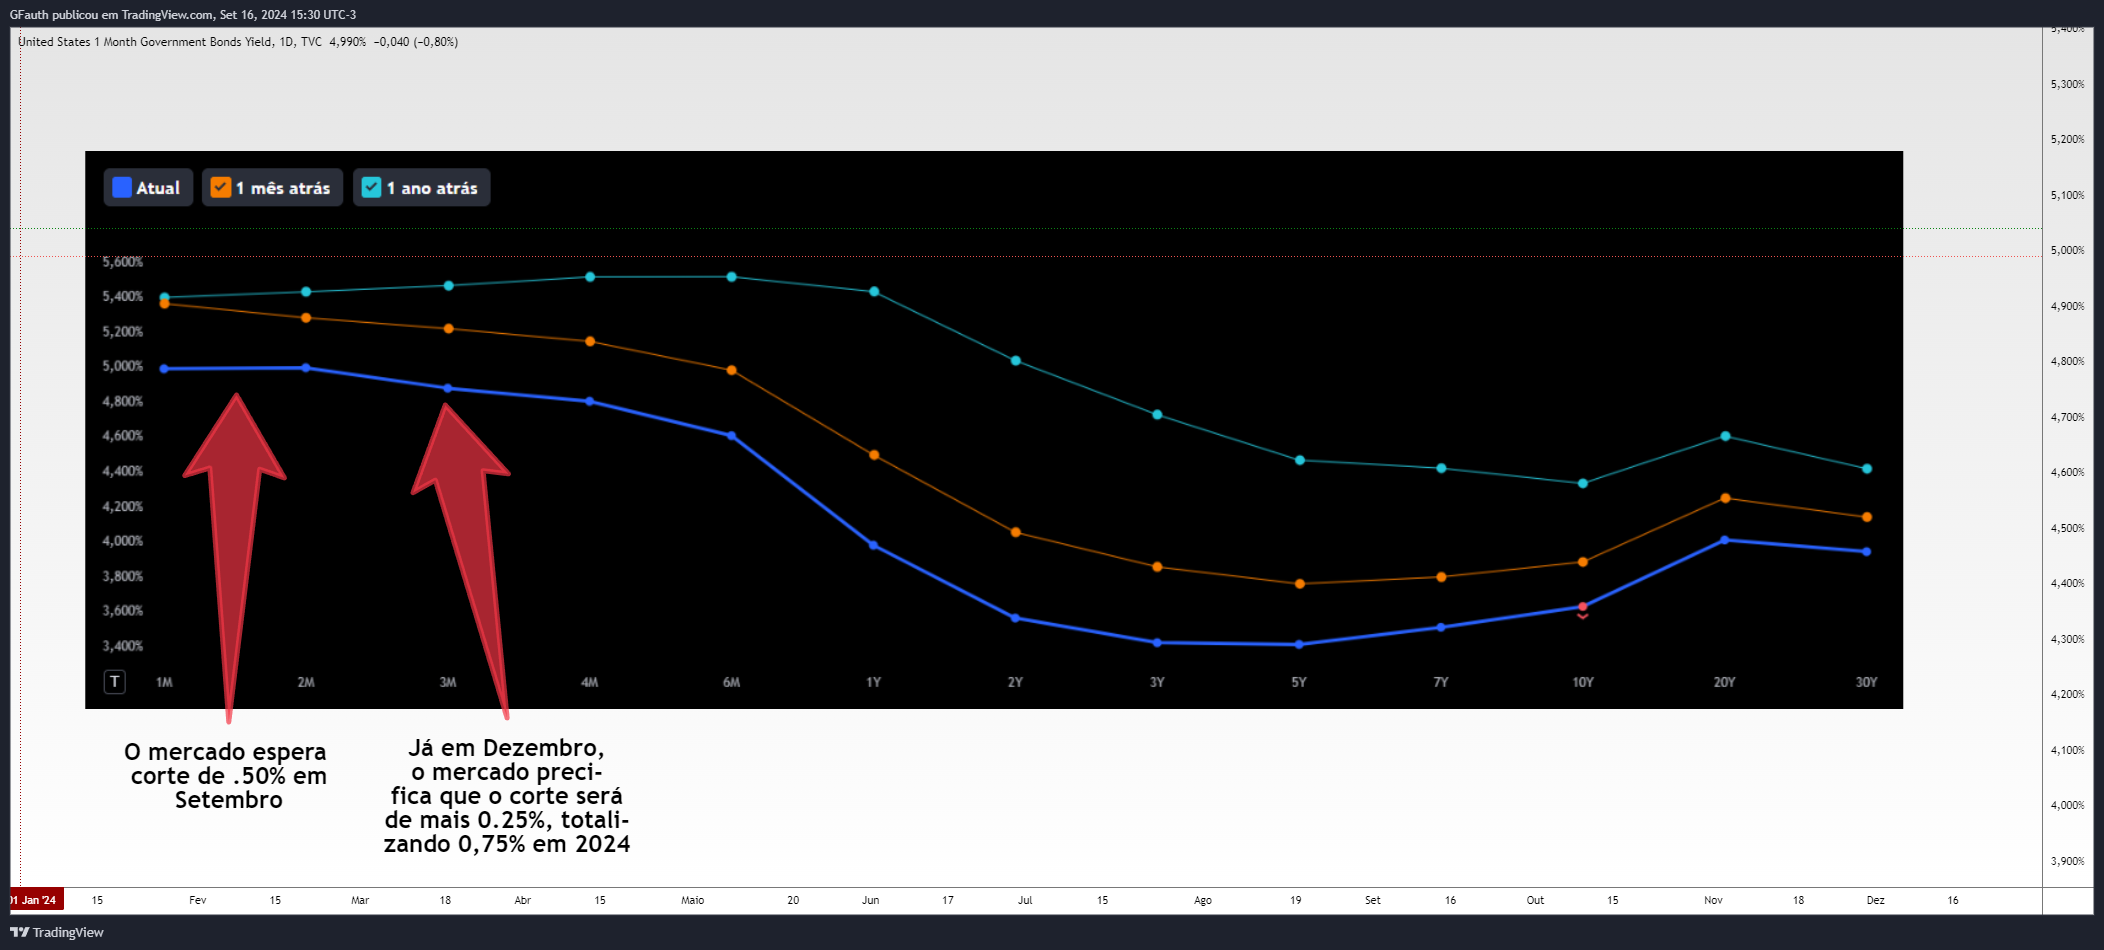Screen dimensions: 2104x950
Task: Click the Set label on the time axis
Action: point(1373,900)
